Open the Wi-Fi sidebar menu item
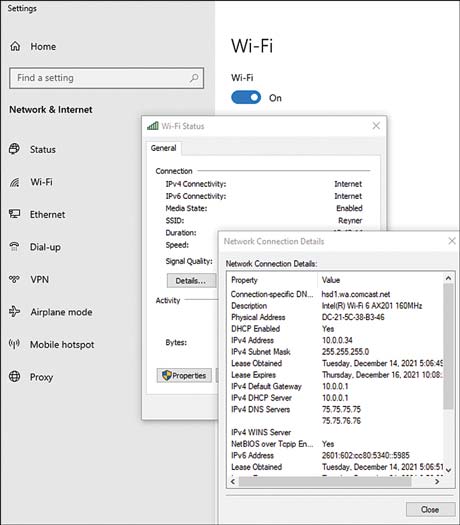Viewport: 460px width, 525px height. (x=42, y=182)
